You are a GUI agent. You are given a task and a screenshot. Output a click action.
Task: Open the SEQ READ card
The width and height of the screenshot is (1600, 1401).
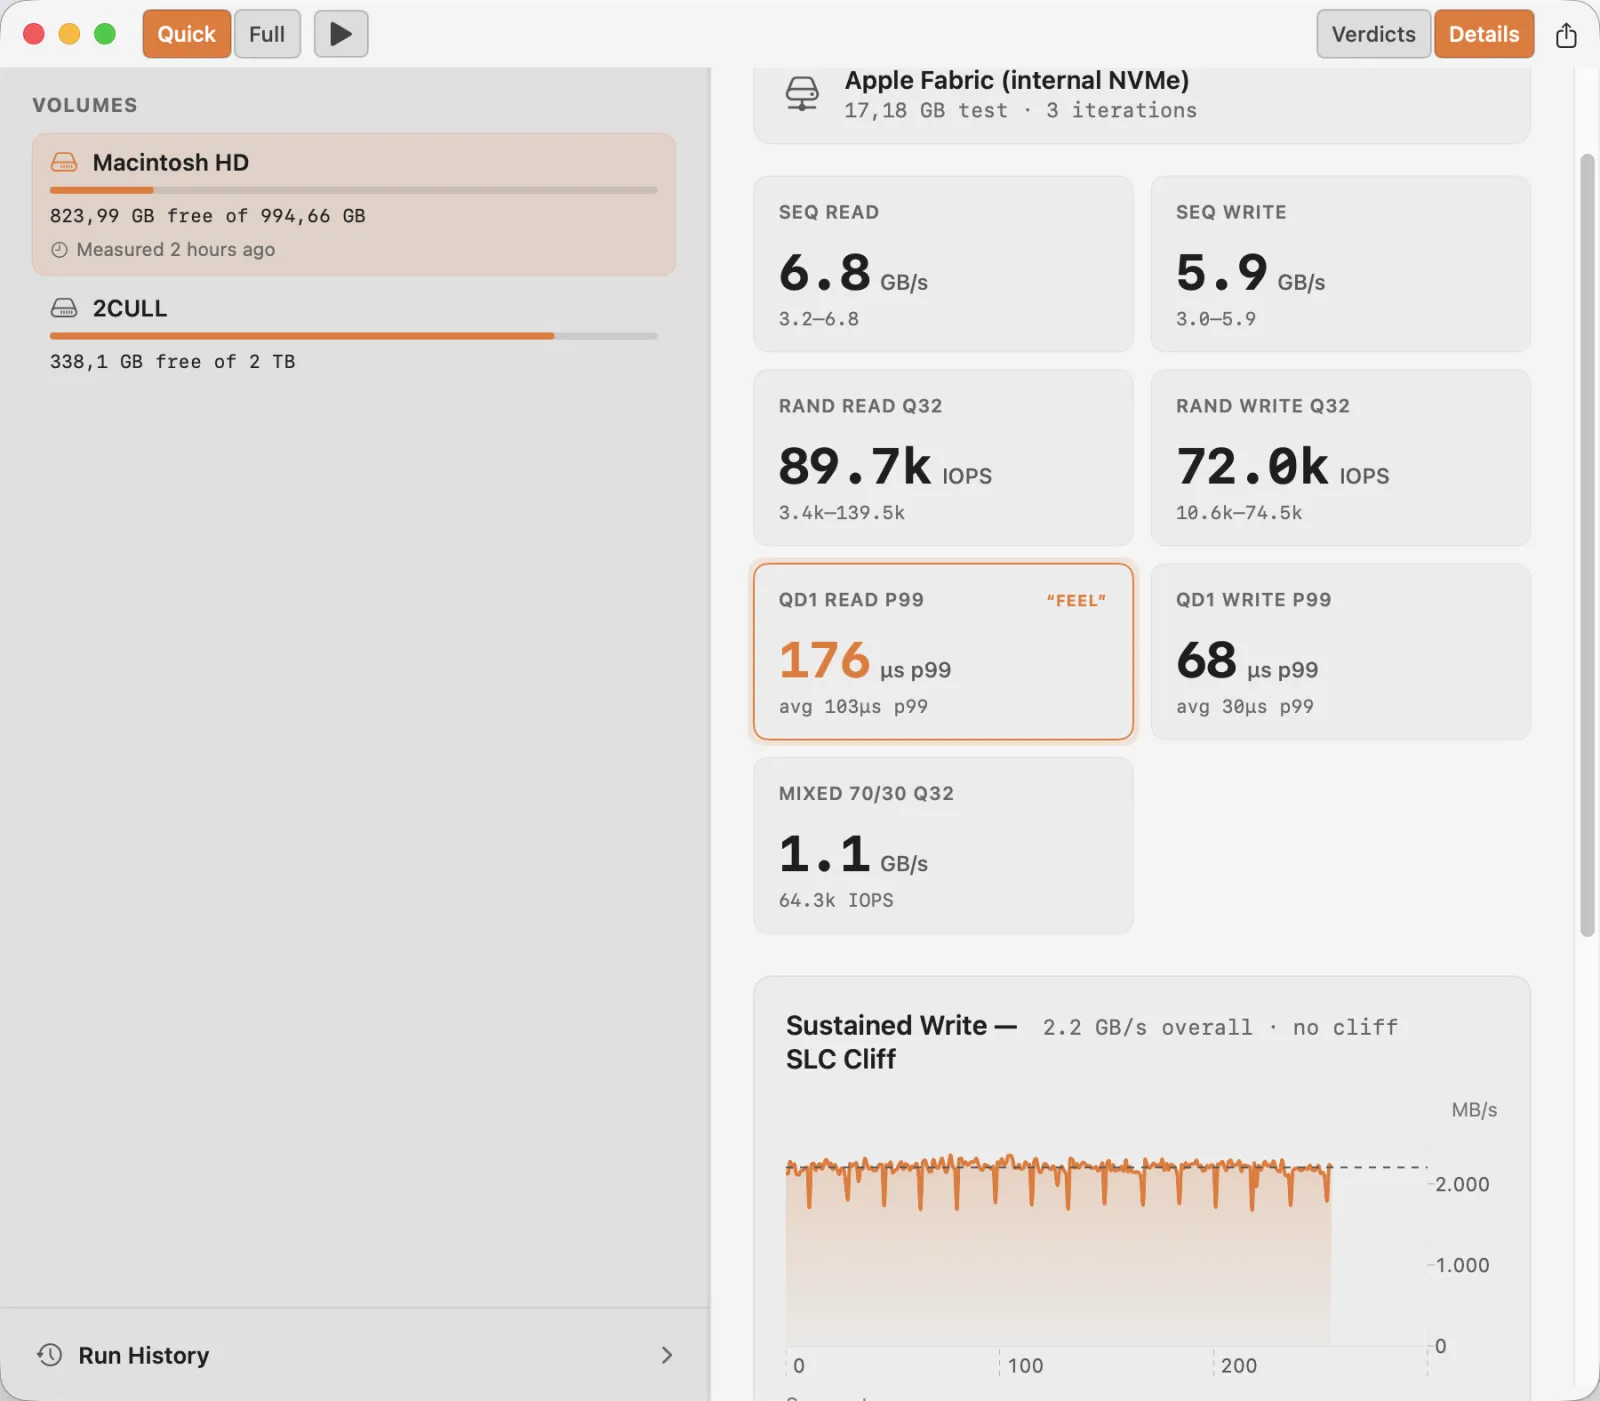[x=943, y=264]
